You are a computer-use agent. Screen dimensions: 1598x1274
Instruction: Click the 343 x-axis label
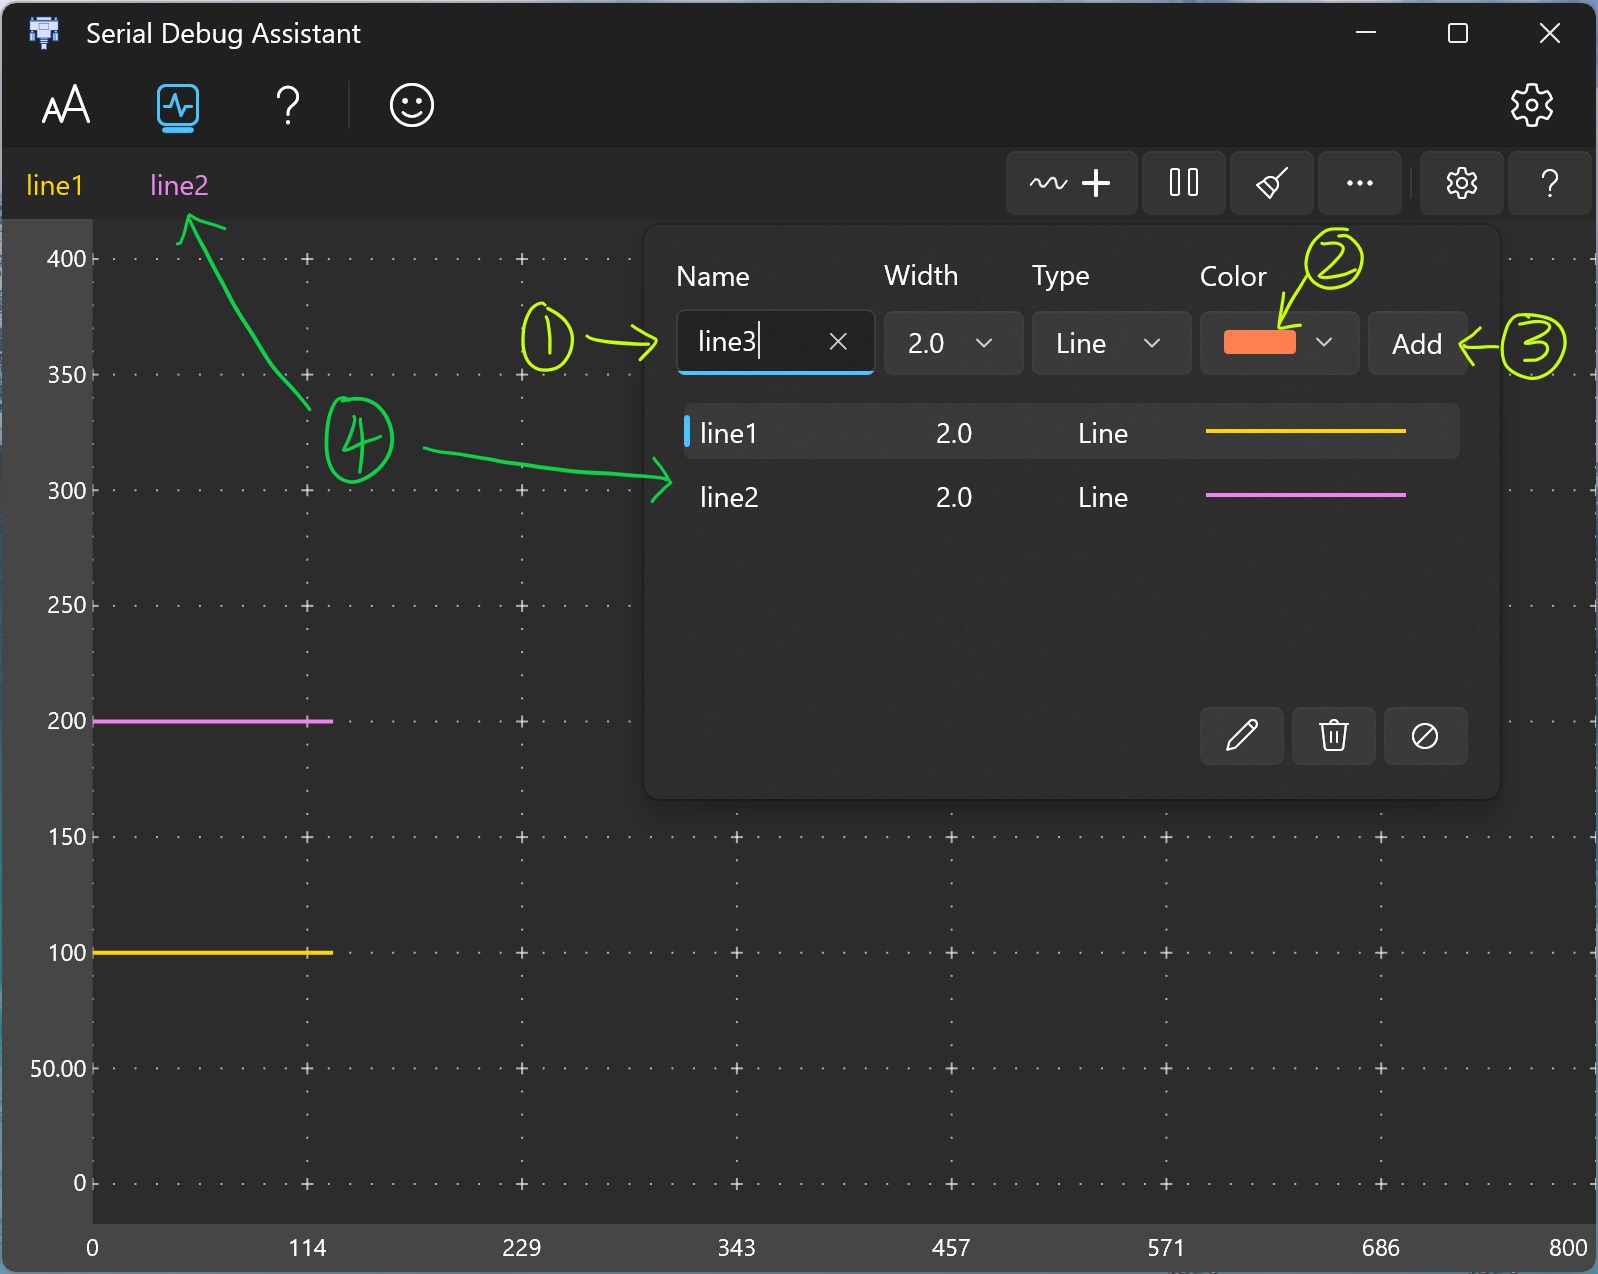pyautogui.click(x=736, y=1247)
